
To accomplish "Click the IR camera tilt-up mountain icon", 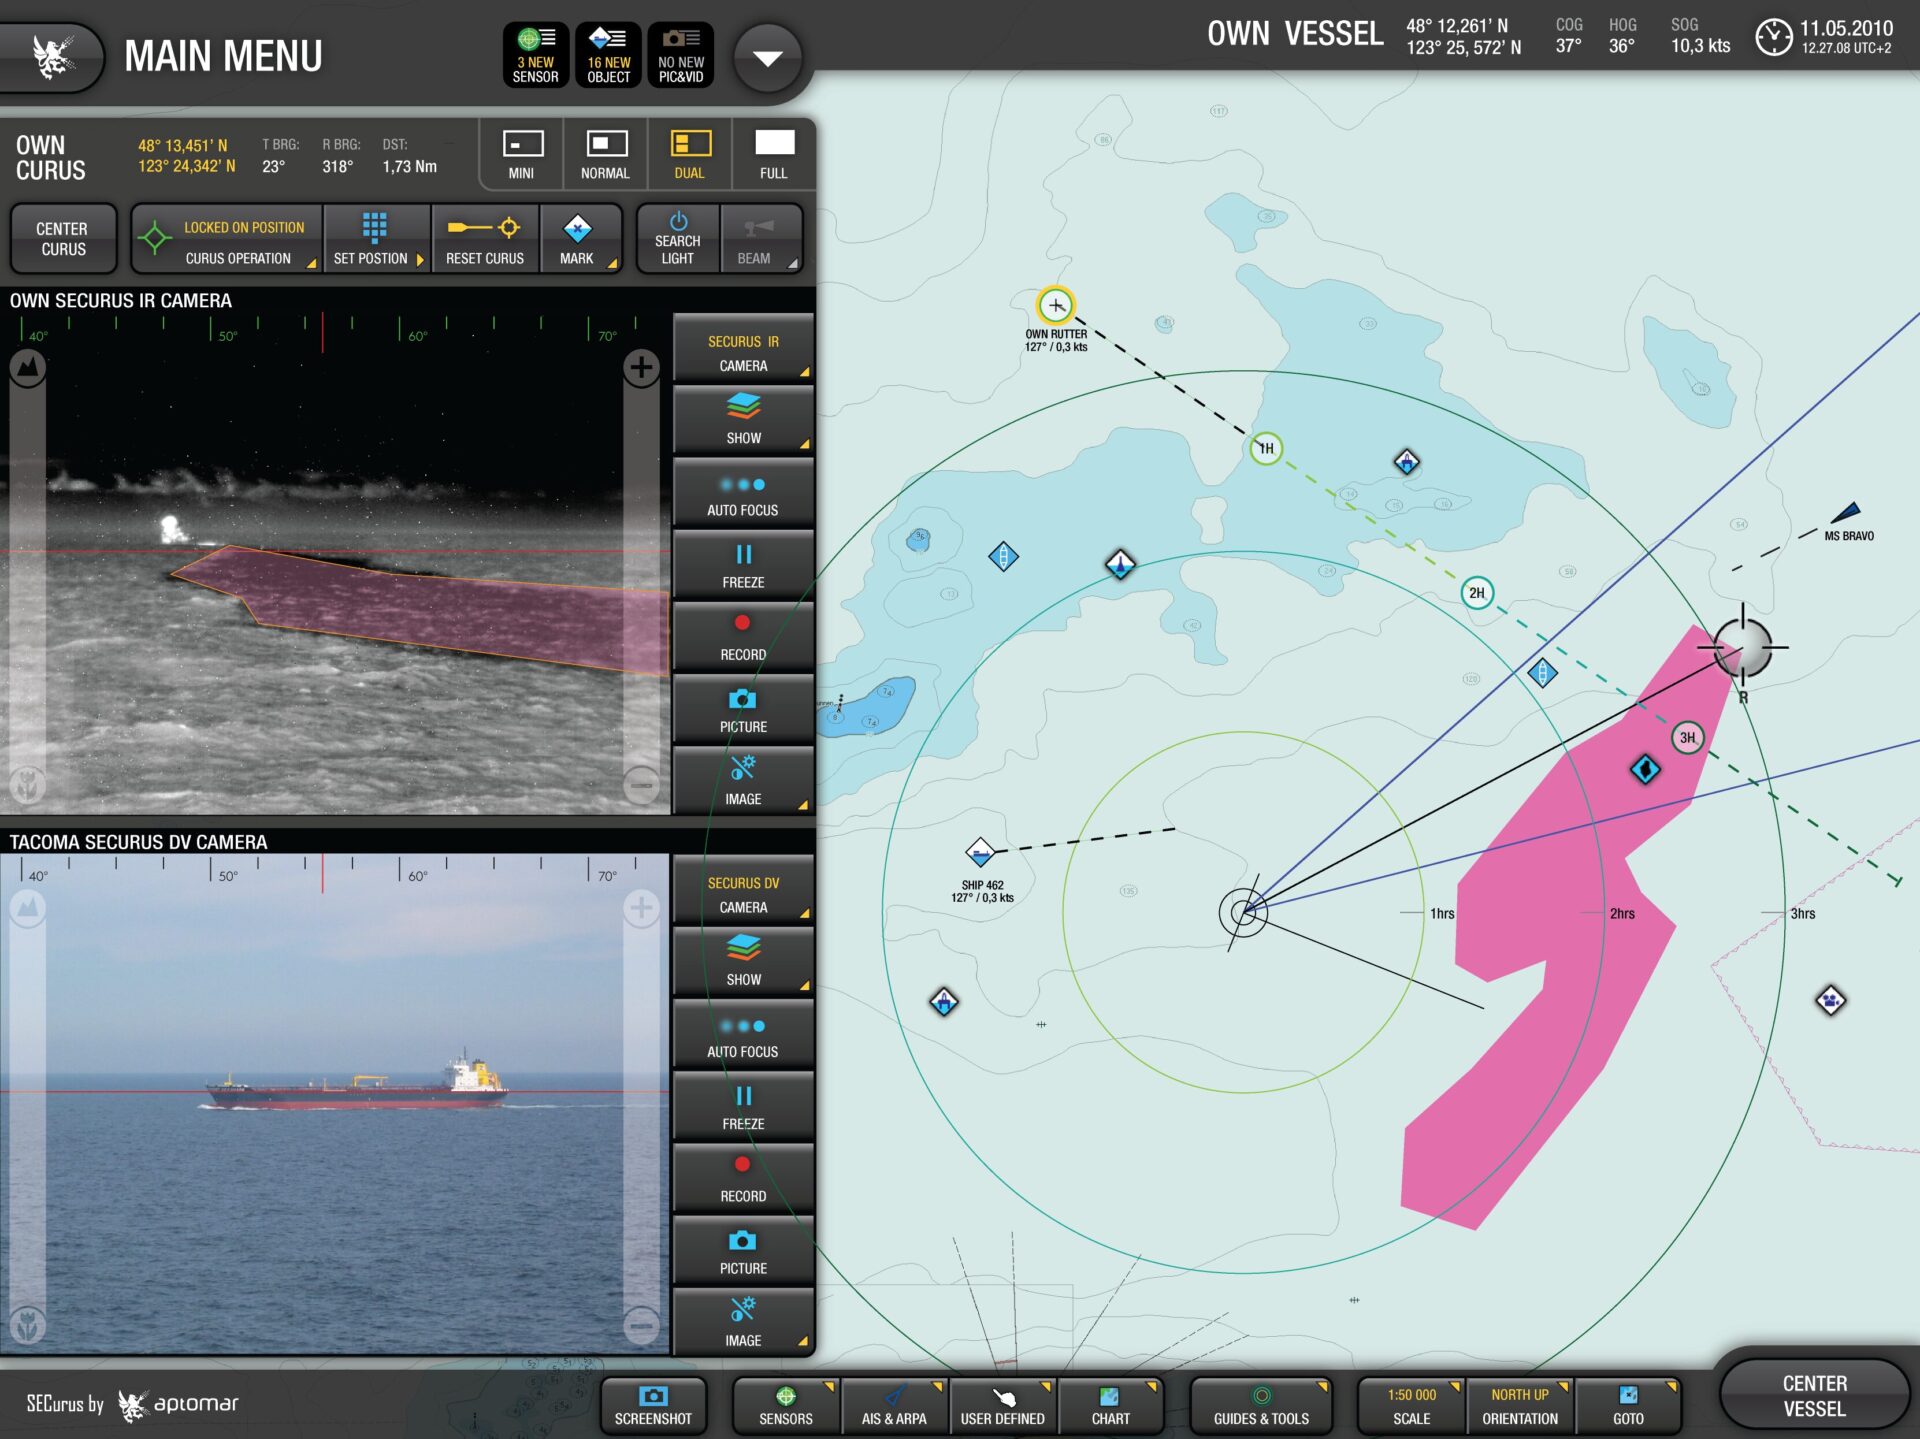I will 28,368.
